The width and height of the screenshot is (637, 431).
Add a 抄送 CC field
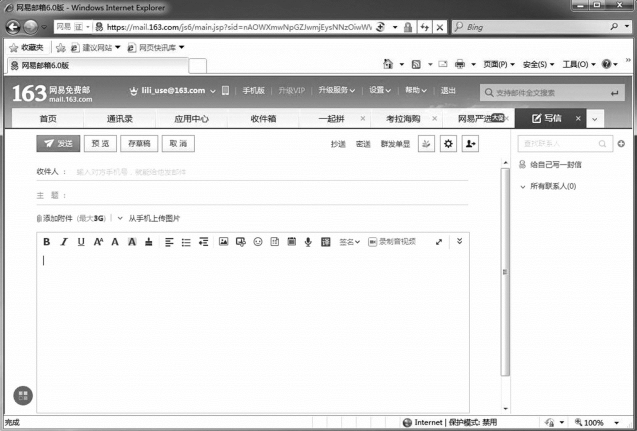[x=338, y=144]
